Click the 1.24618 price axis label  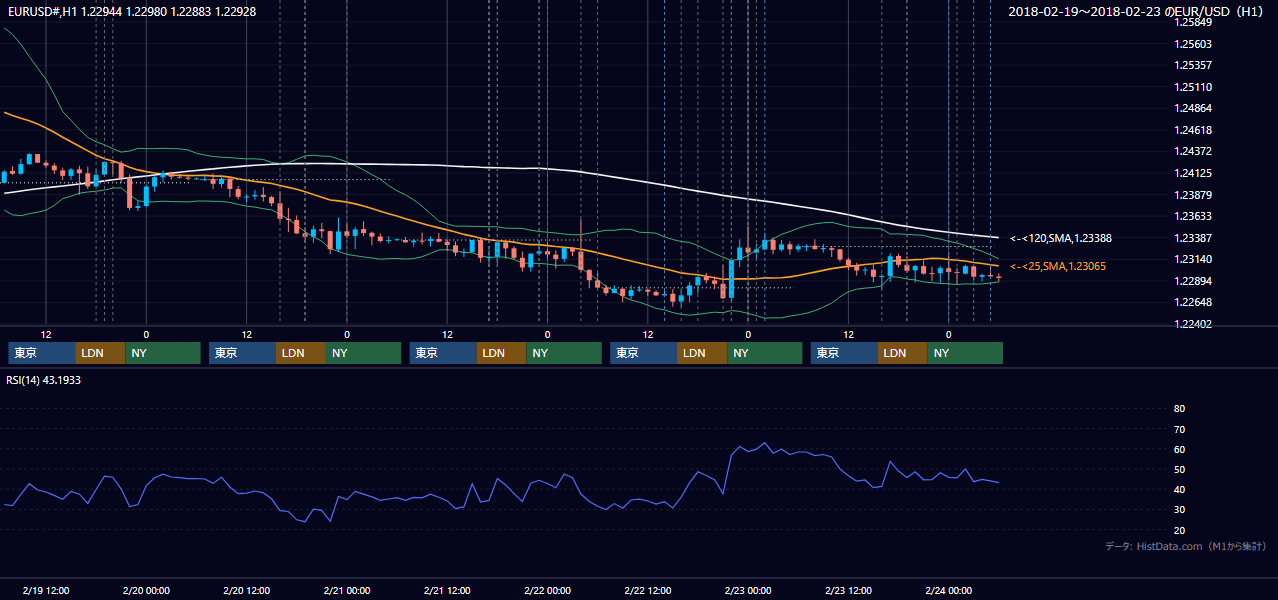coord(1192,130)
